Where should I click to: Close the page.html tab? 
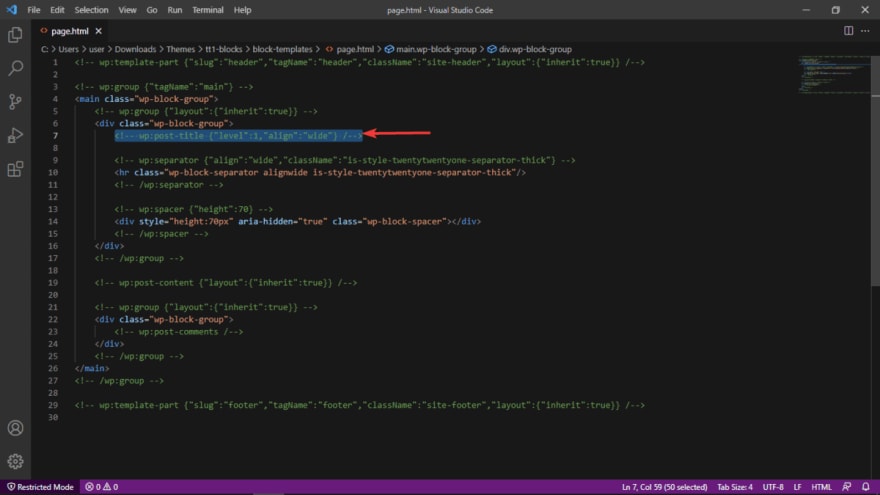tap(99, 31)
